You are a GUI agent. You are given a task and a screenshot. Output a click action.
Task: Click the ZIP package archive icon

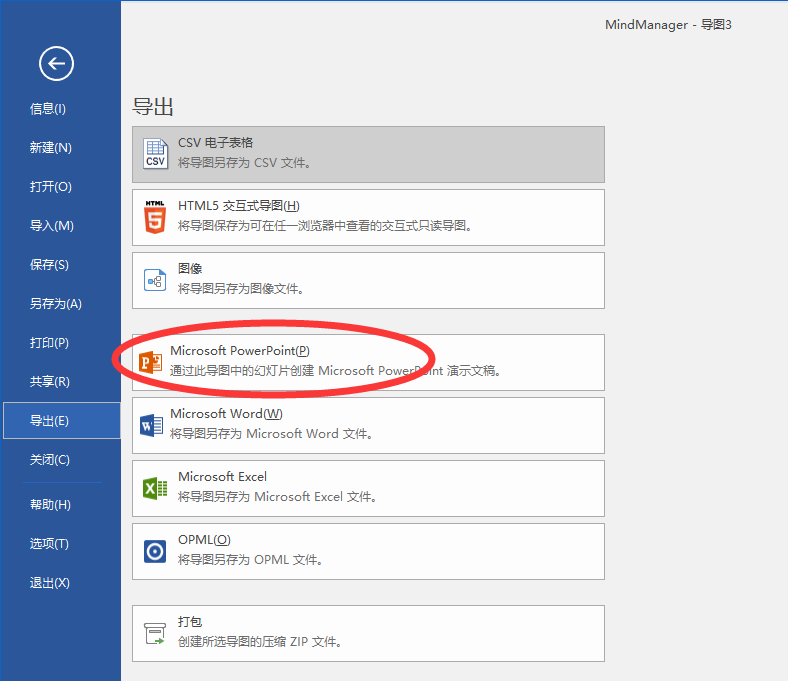[x=155, y=633]
